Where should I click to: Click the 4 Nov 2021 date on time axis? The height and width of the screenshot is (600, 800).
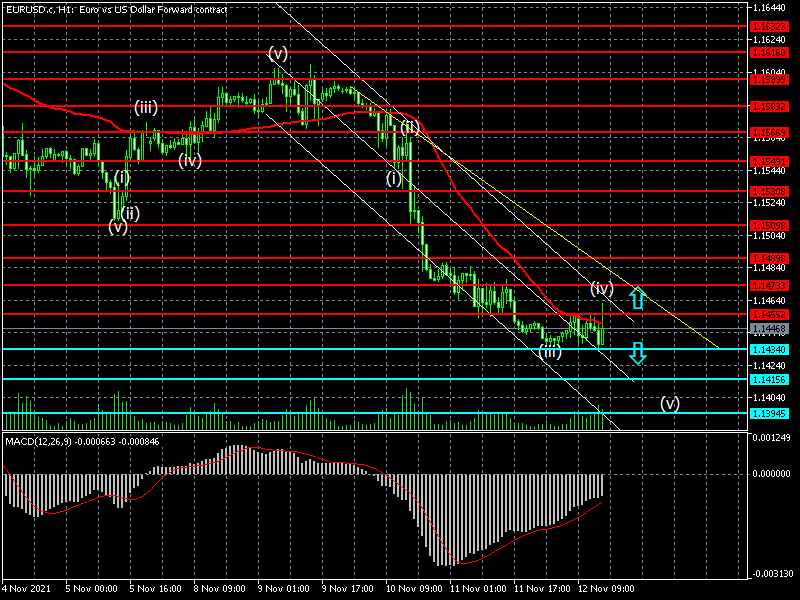(26, 589)
